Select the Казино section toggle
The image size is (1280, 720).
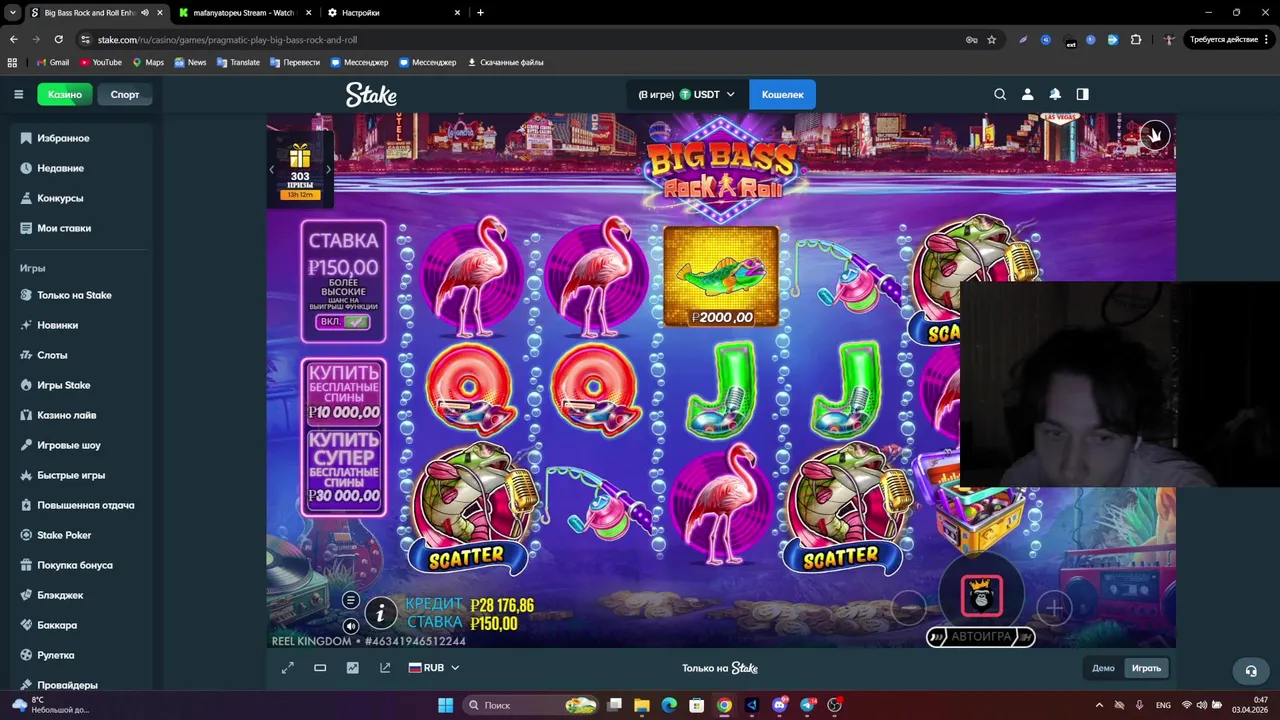(65, 94)
